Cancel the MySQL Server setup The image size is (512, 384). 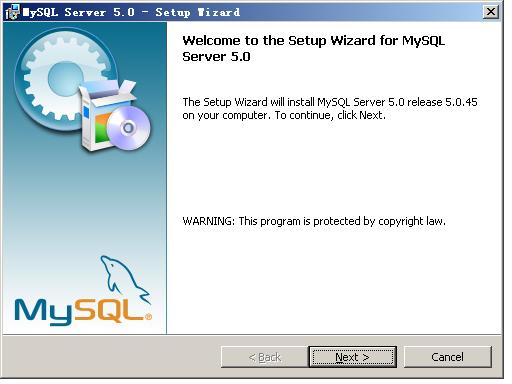tap(447, 357)
